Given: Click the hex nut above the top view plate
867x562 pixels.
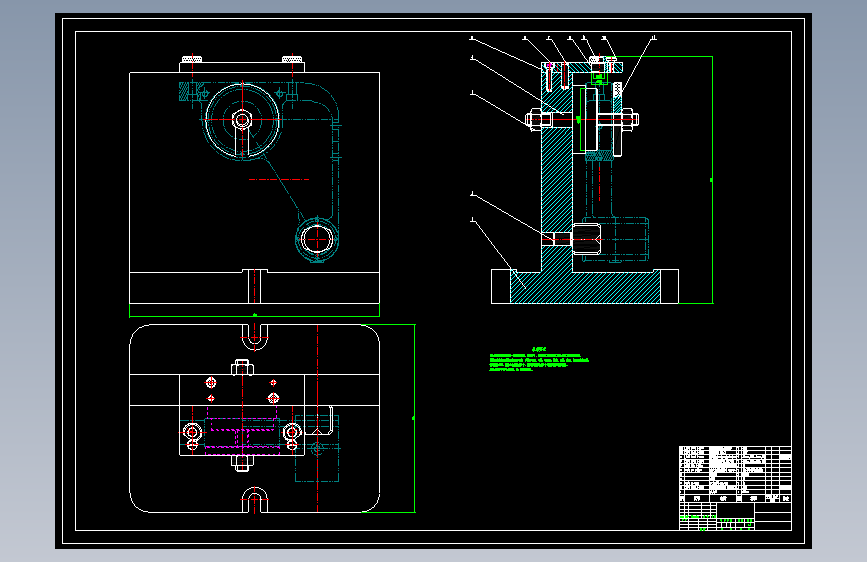Looking at the screenshot, I should [242, 367].
